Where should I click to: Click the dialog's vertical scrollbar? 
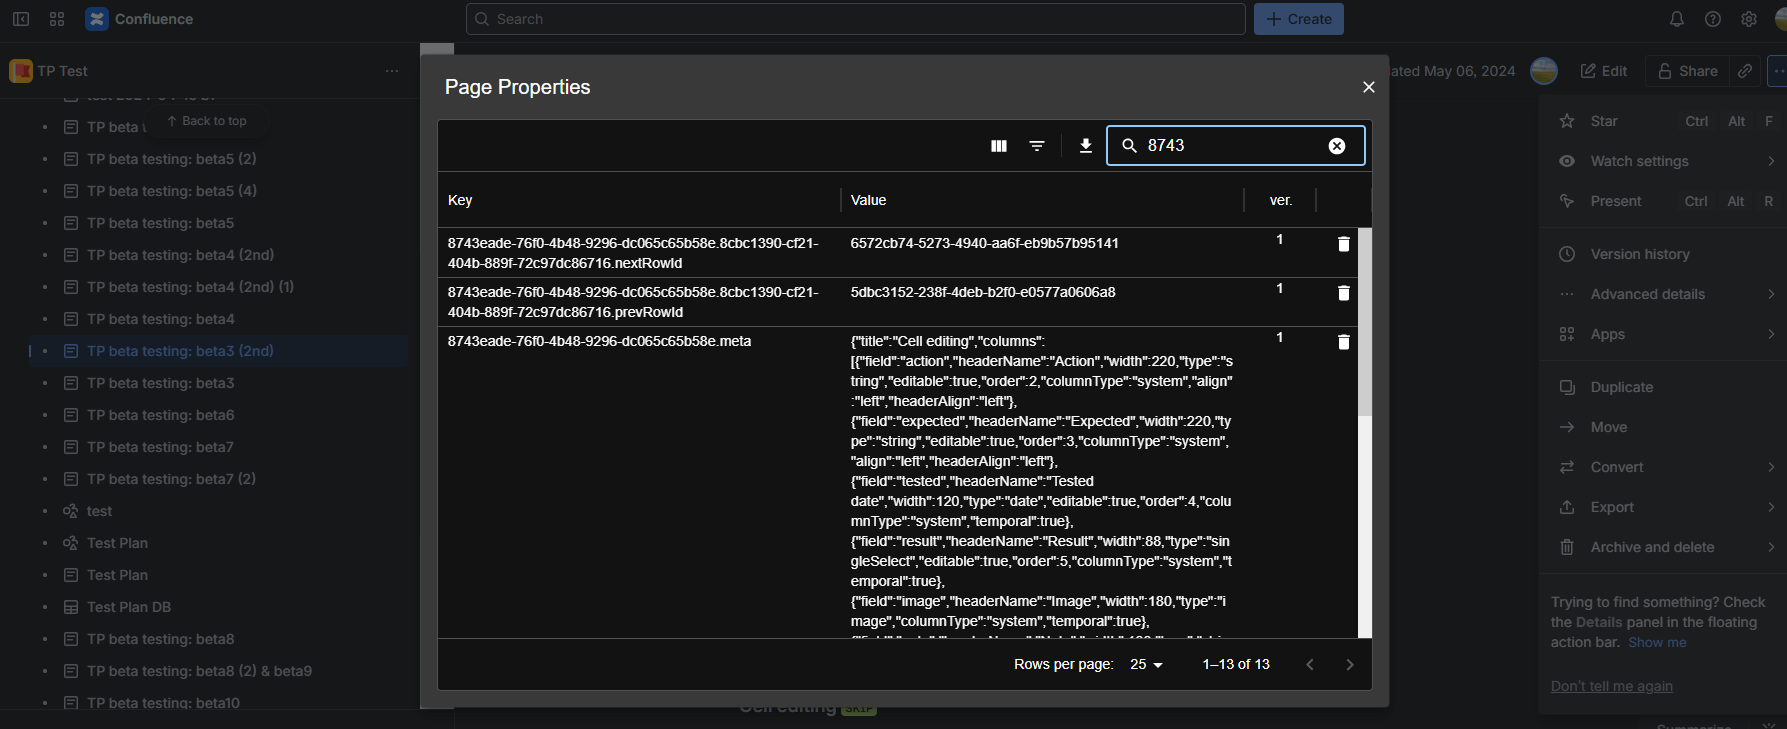(x=1364, y=320)
